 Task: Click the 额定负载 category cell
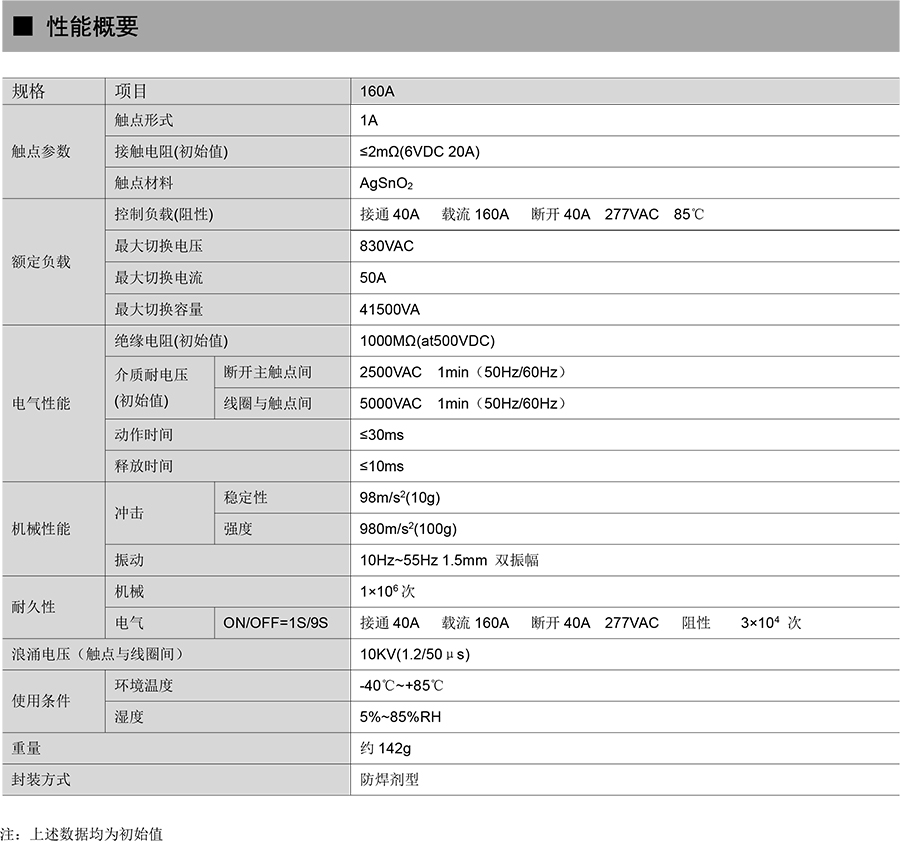pyautogui.click(x=41, y=262)
